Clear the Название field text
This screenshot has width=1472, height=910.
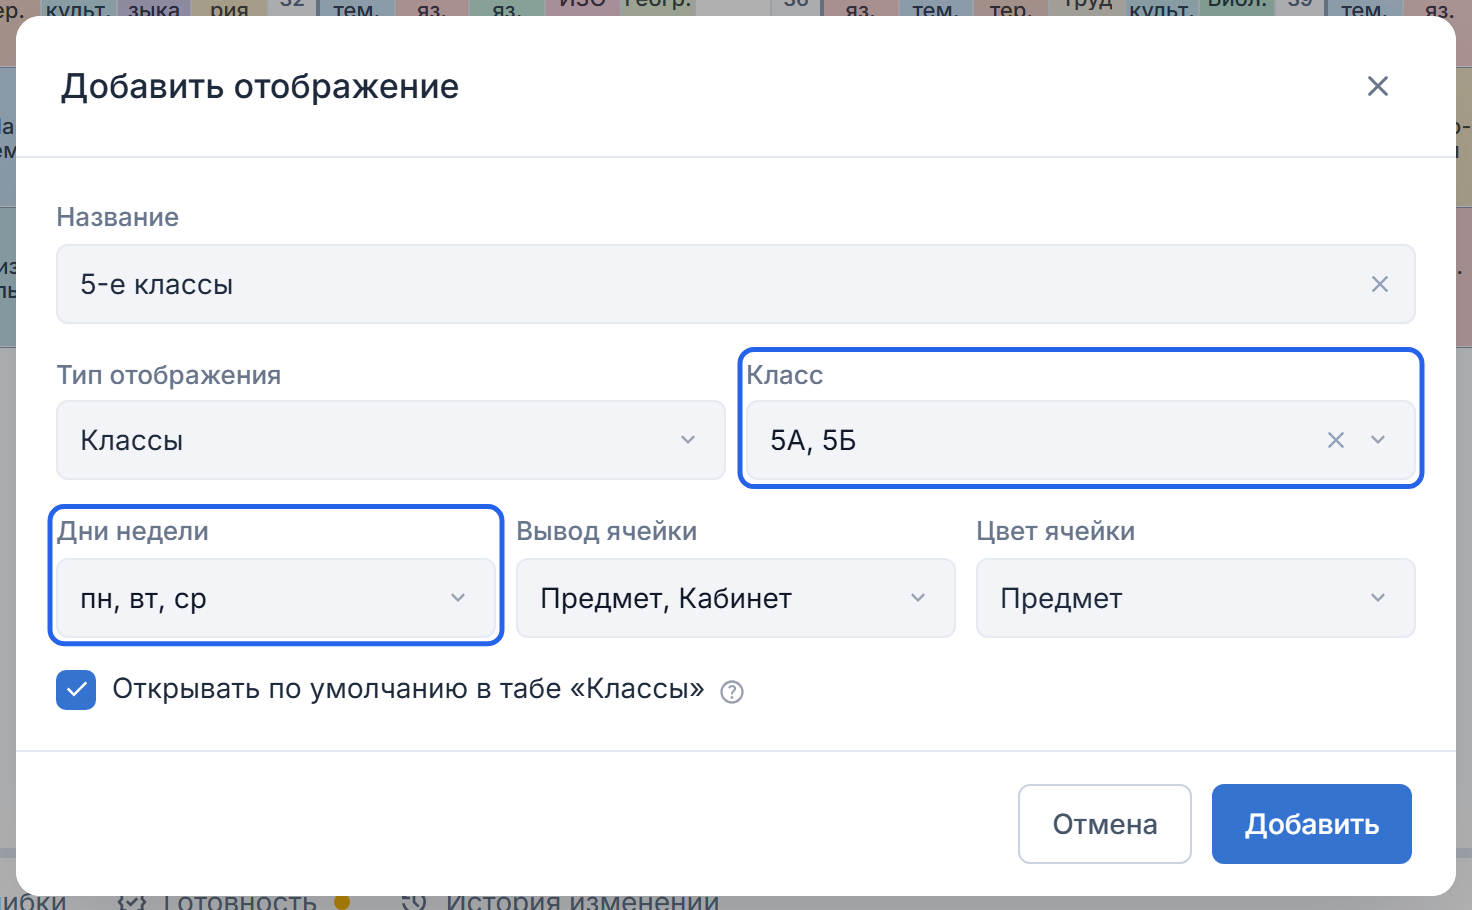coord(1380,284)
